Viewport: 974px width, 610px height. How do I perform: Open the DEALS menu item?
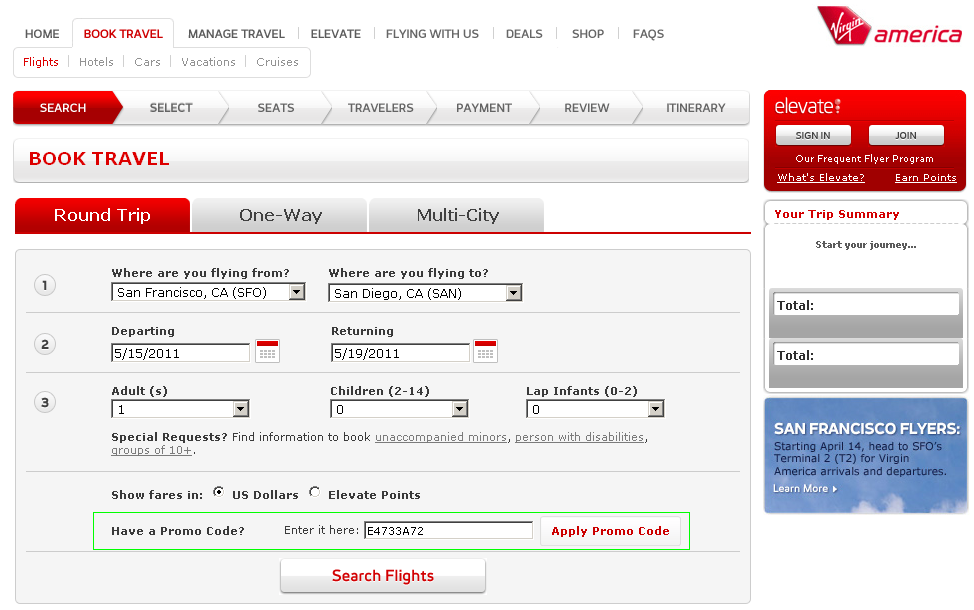[524, 34]
